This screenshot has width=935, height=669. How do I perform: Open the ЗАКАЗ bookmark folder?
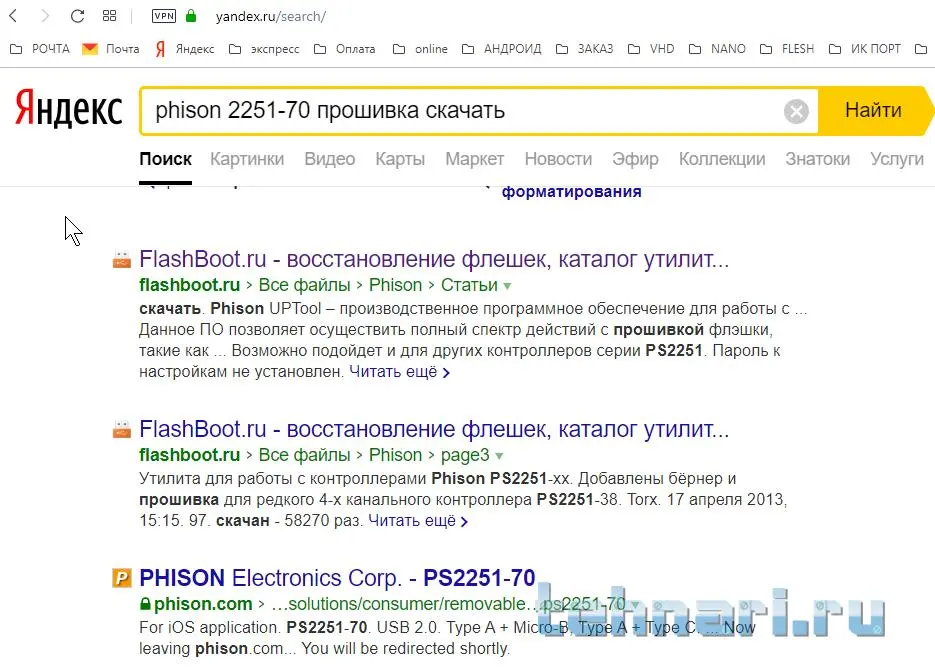(584, 49)
